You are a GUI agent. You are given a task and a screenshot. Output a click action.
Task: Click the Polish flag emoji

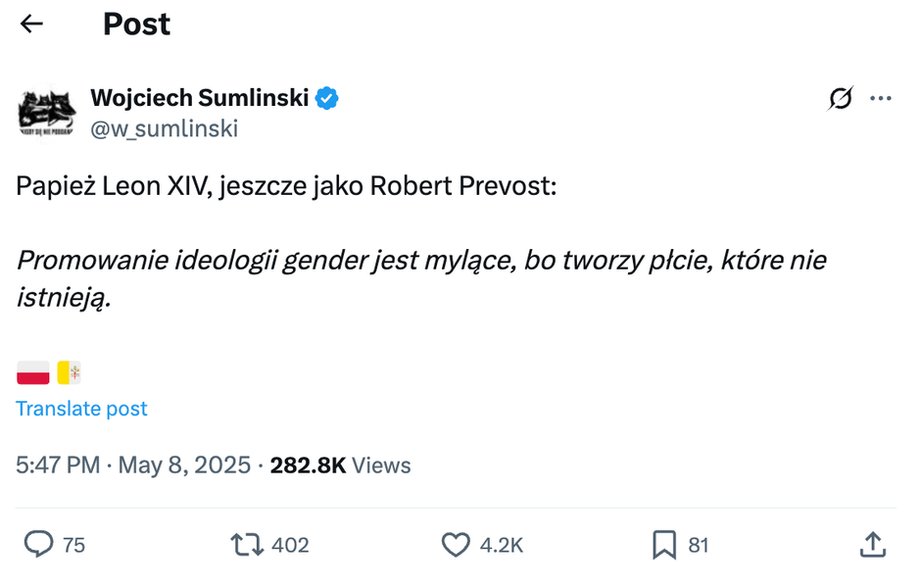(x=33, y=373)
